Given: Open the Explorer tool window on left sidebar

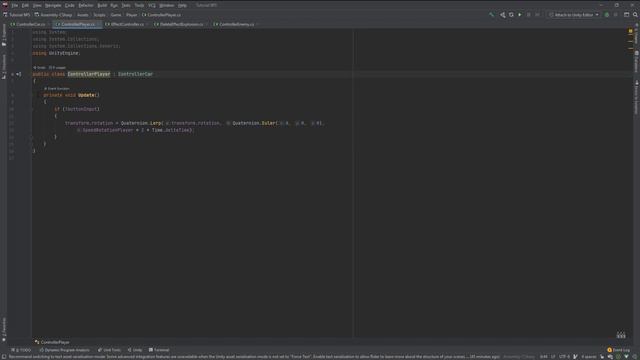Looking at the screenshot, I should (4, 35).
